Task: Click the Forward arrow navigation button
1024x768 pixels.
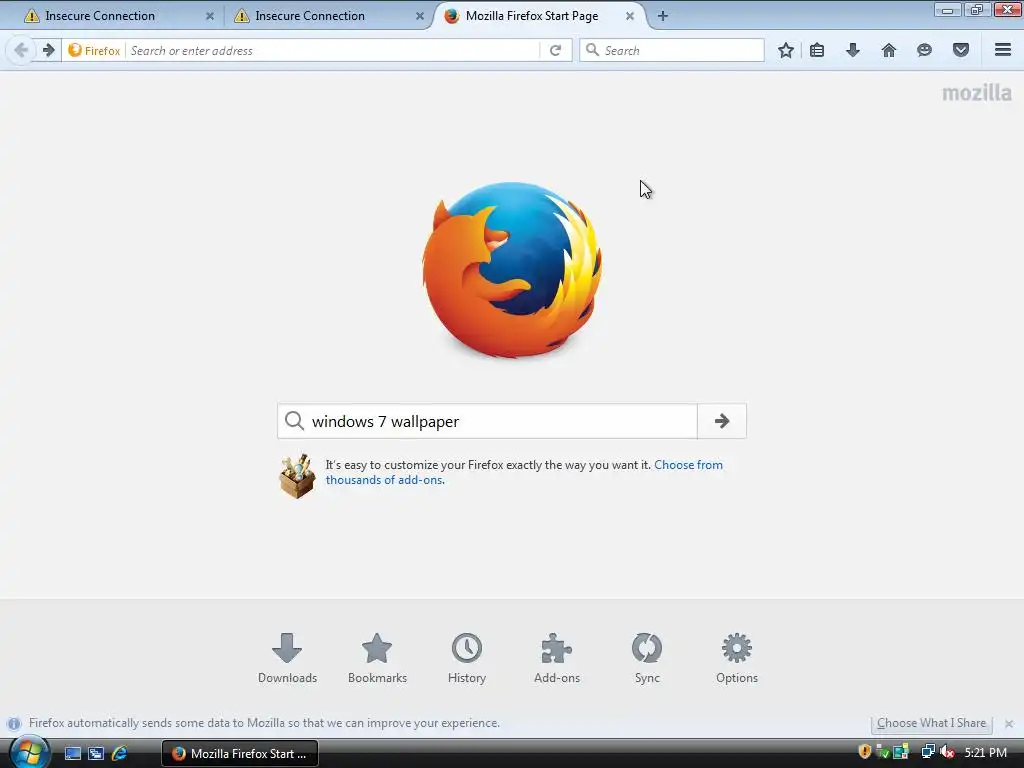Action: tap(48, 50)
